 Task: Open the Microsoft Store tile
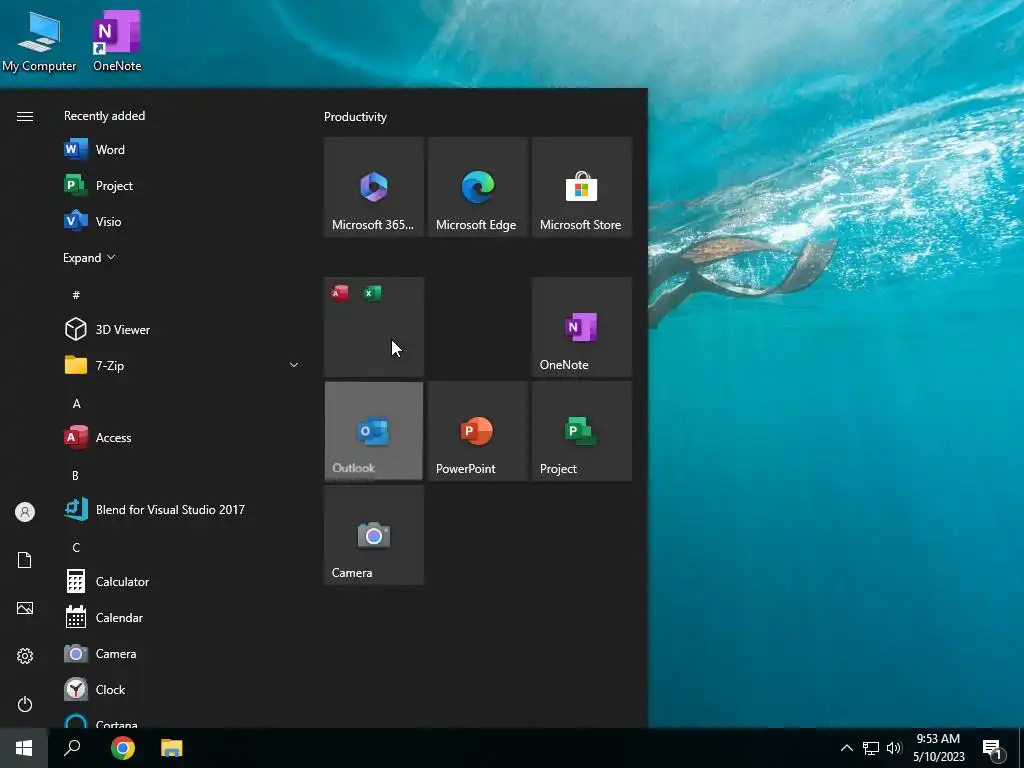[582, 187]
